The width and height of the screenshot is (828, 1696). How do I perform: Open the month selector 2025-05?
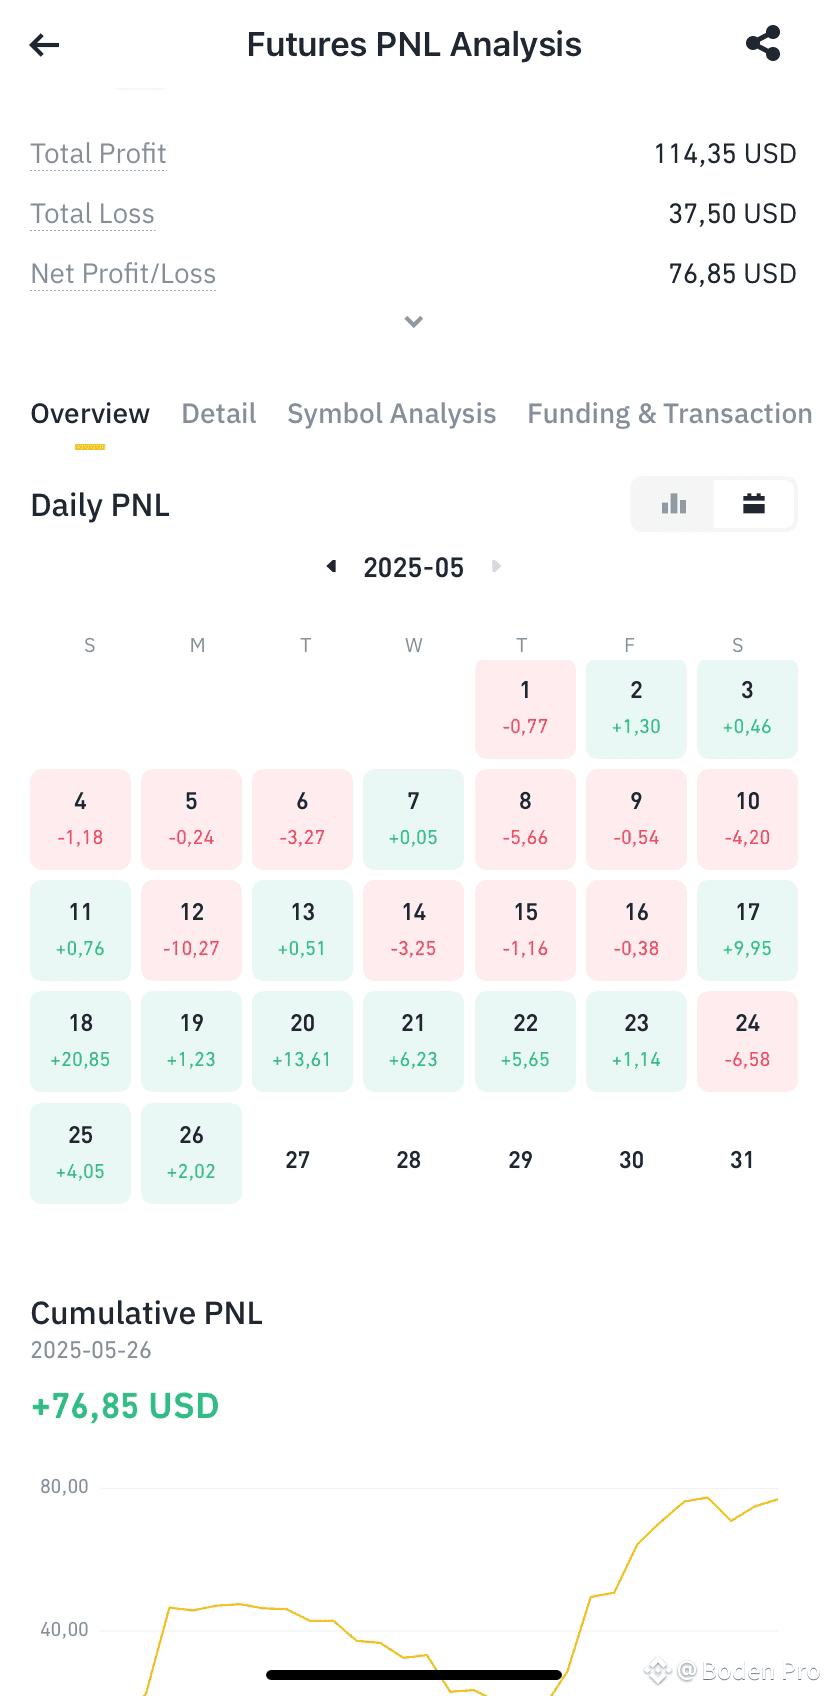coord(414,568)
